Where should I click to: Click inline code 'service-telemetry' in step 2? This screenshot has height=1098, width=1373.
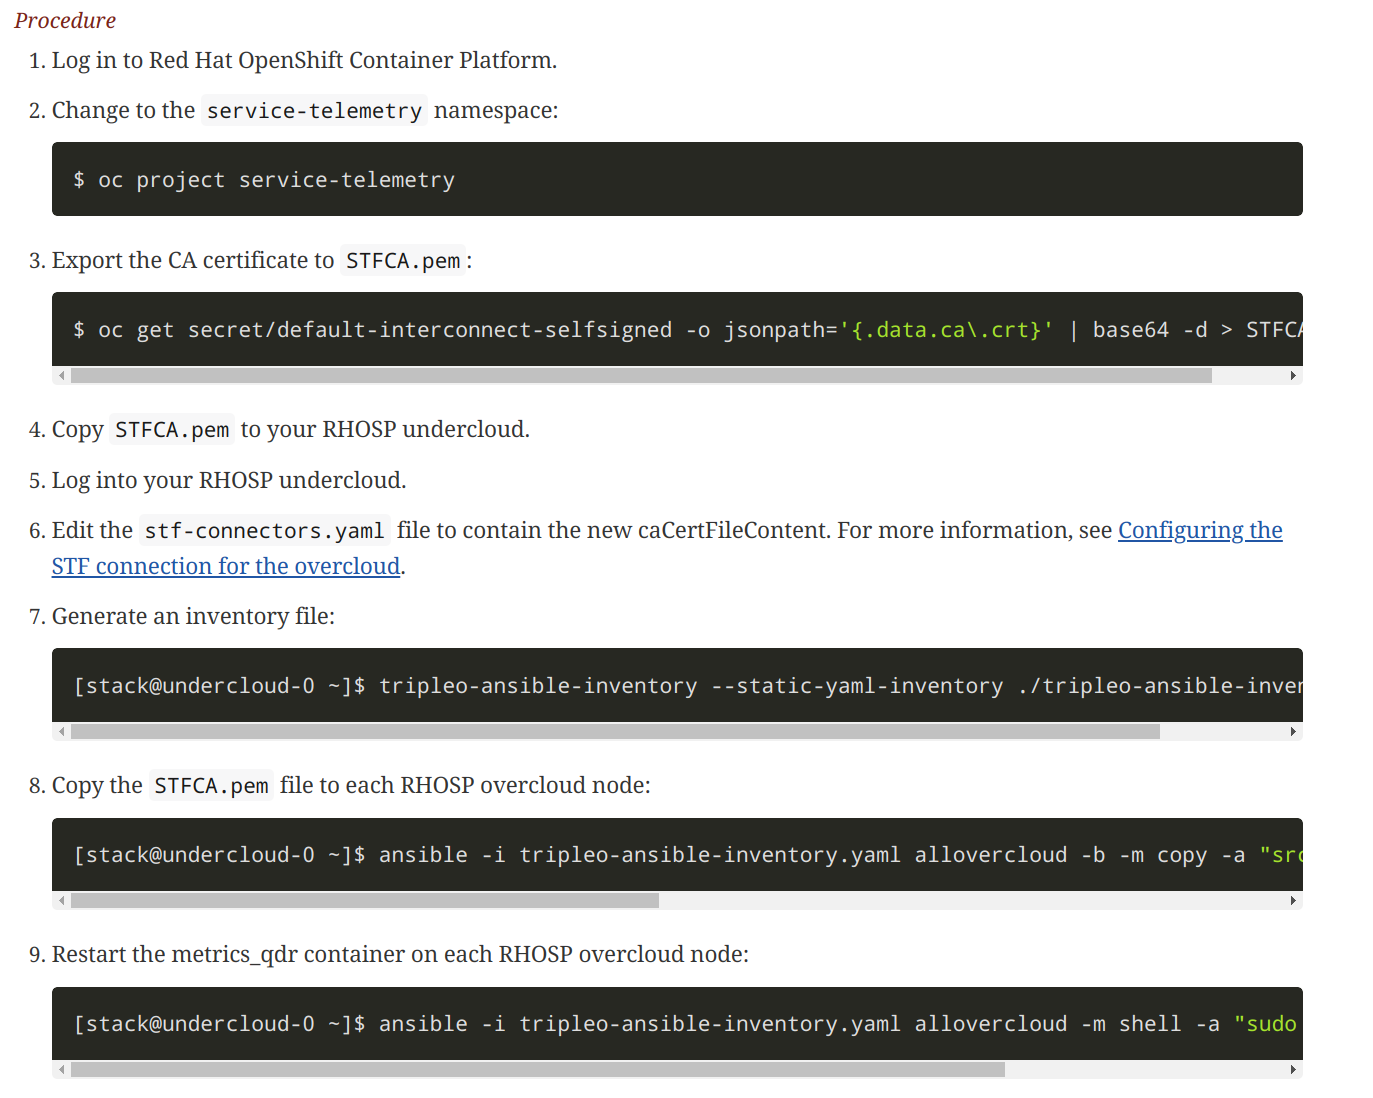point(314,110)
